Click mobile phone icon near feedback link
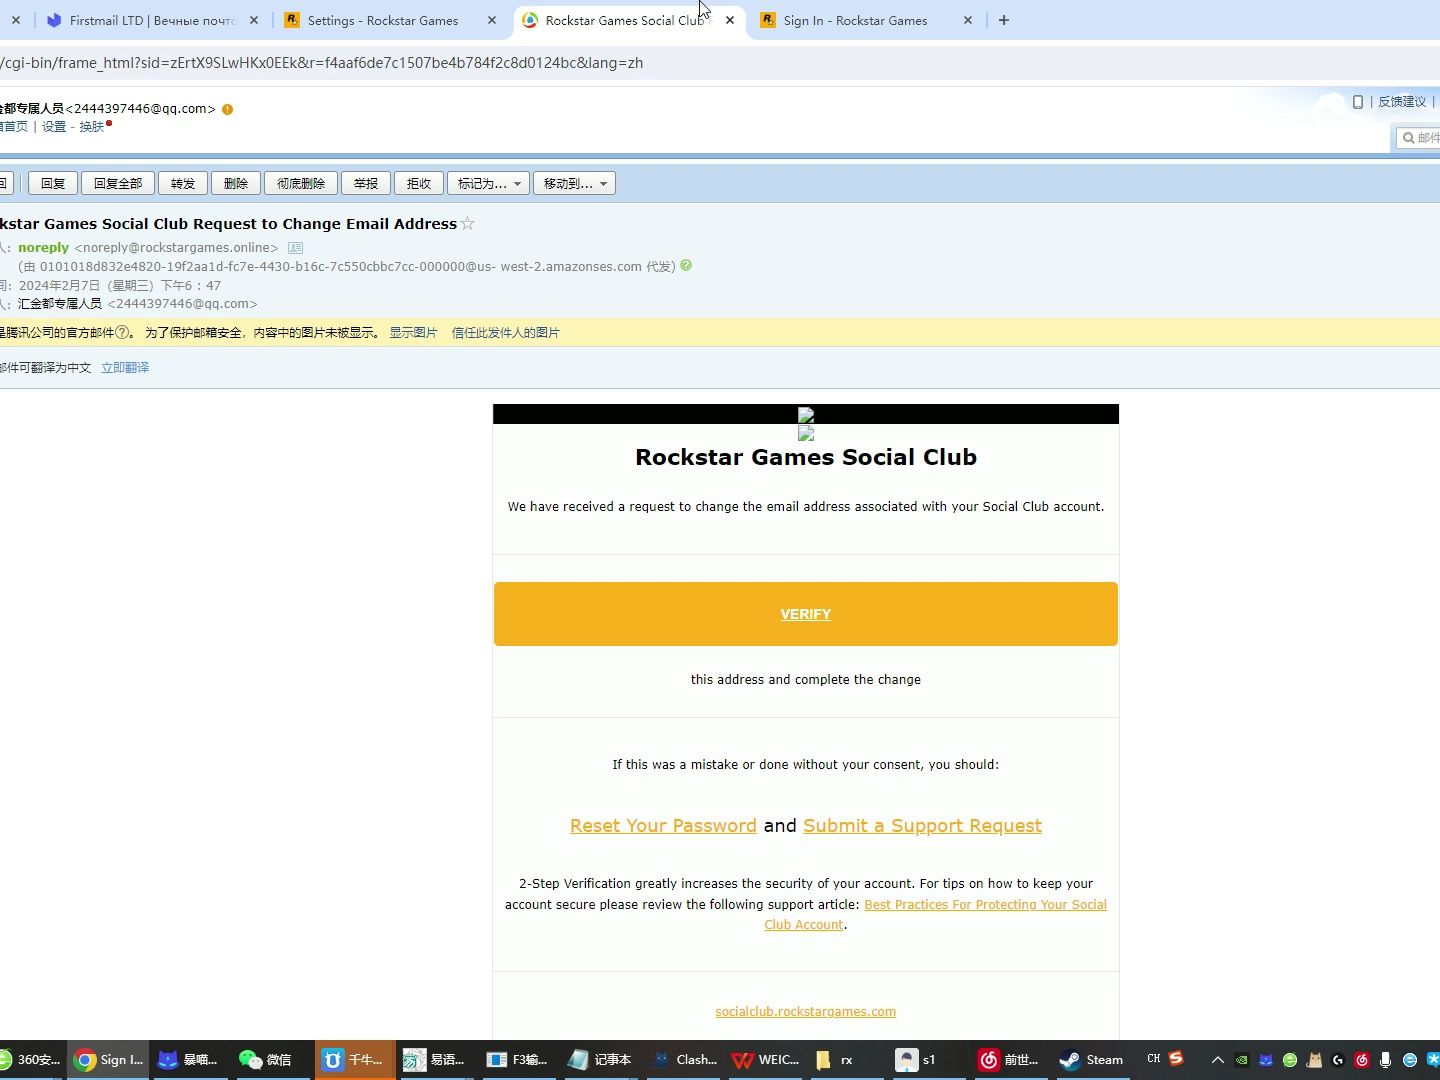This screenshot has height=1080, width=1440. click(x=1358, y=102)
